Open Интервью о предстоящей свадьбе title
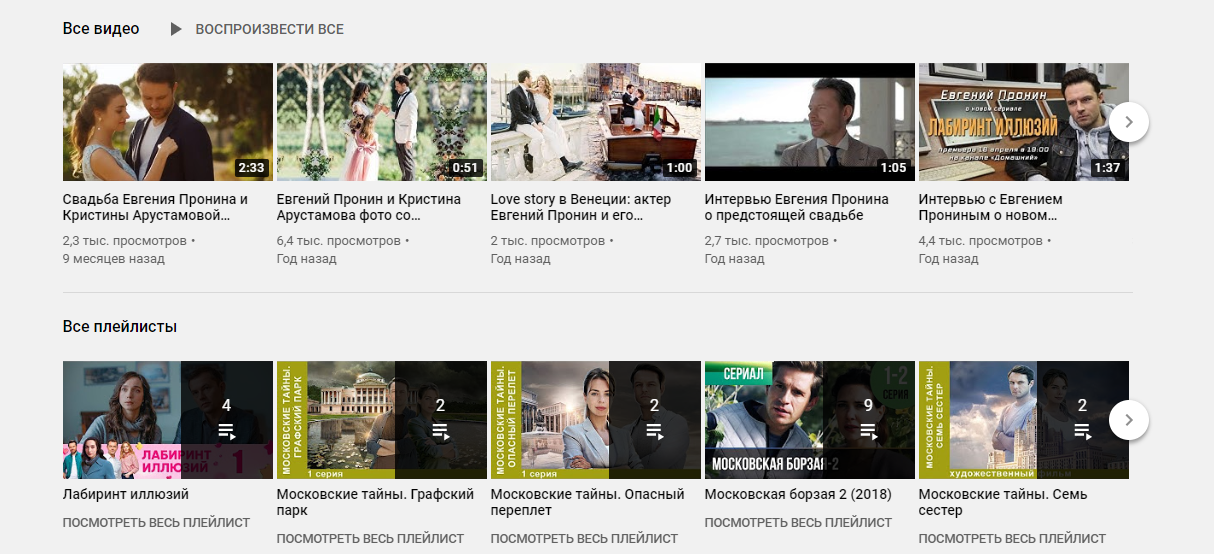 [x=797, y=207]
